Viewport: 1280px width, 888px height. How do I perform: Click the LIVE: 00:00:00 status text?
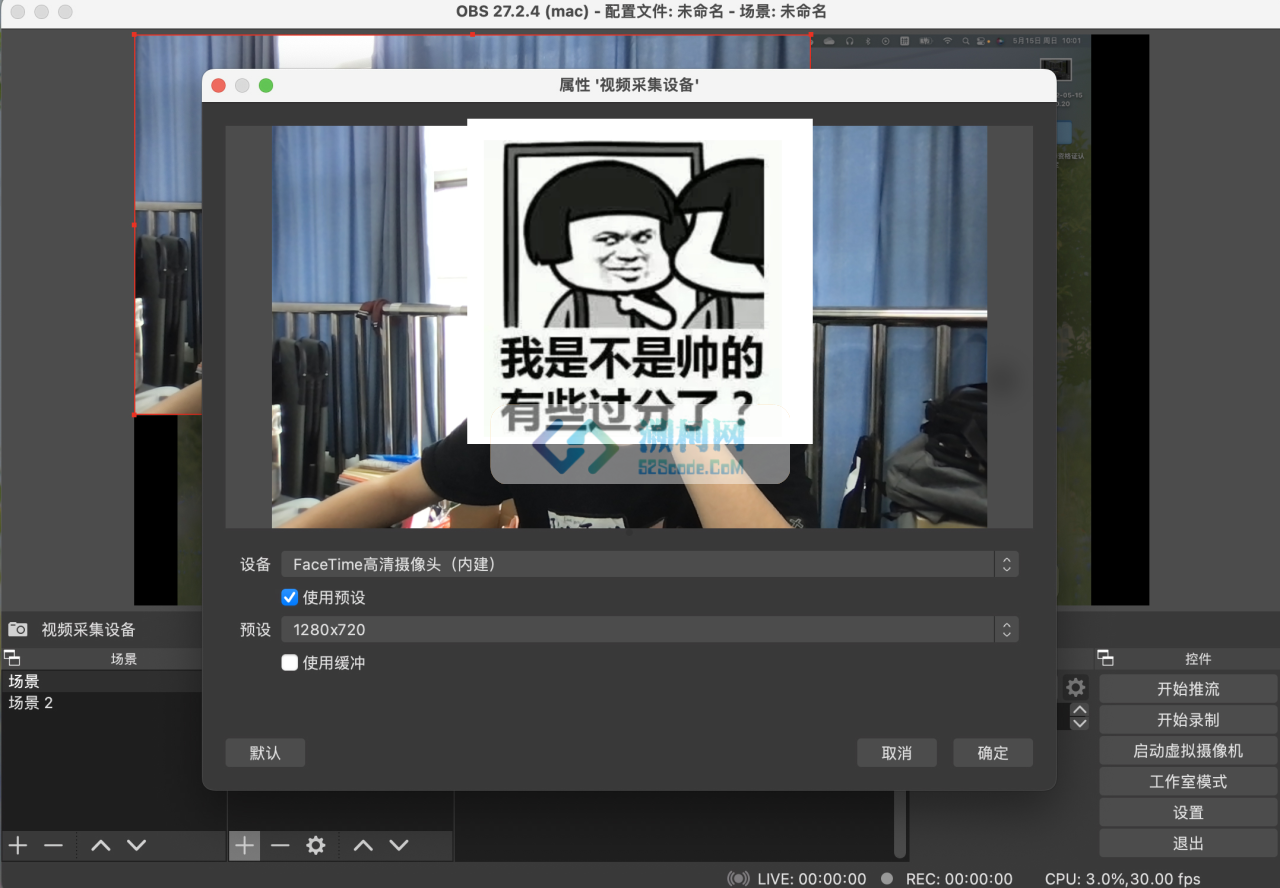click(812, 879)
